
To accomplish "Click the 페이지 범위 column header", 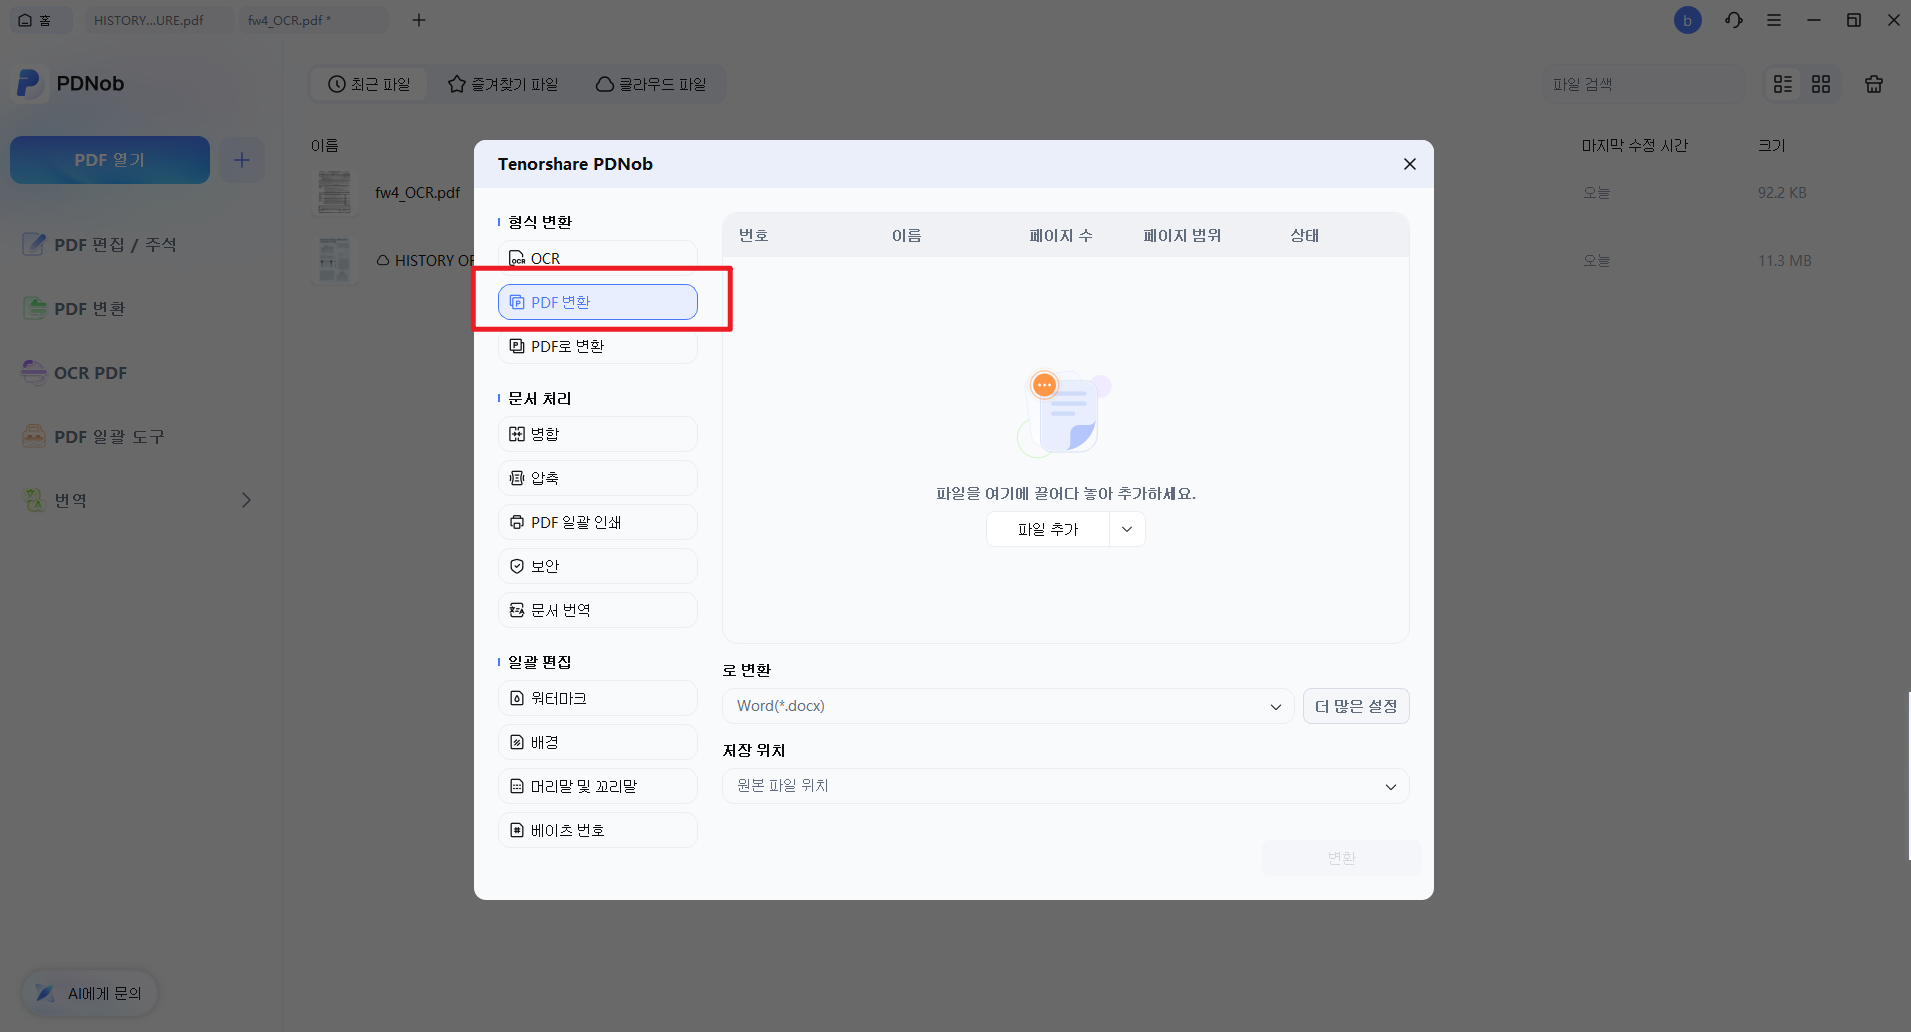I will click(x=1182, y=235).
